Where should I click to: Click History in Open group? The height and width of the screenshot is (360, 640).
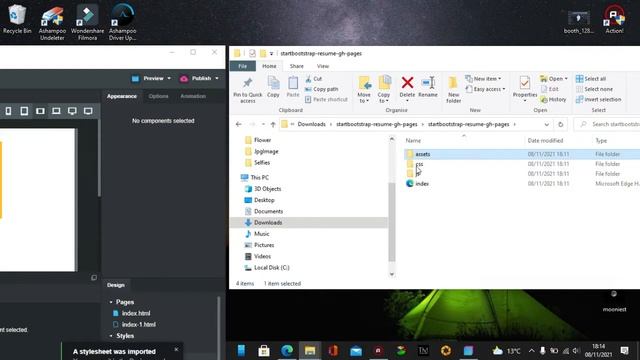[553, 99]
